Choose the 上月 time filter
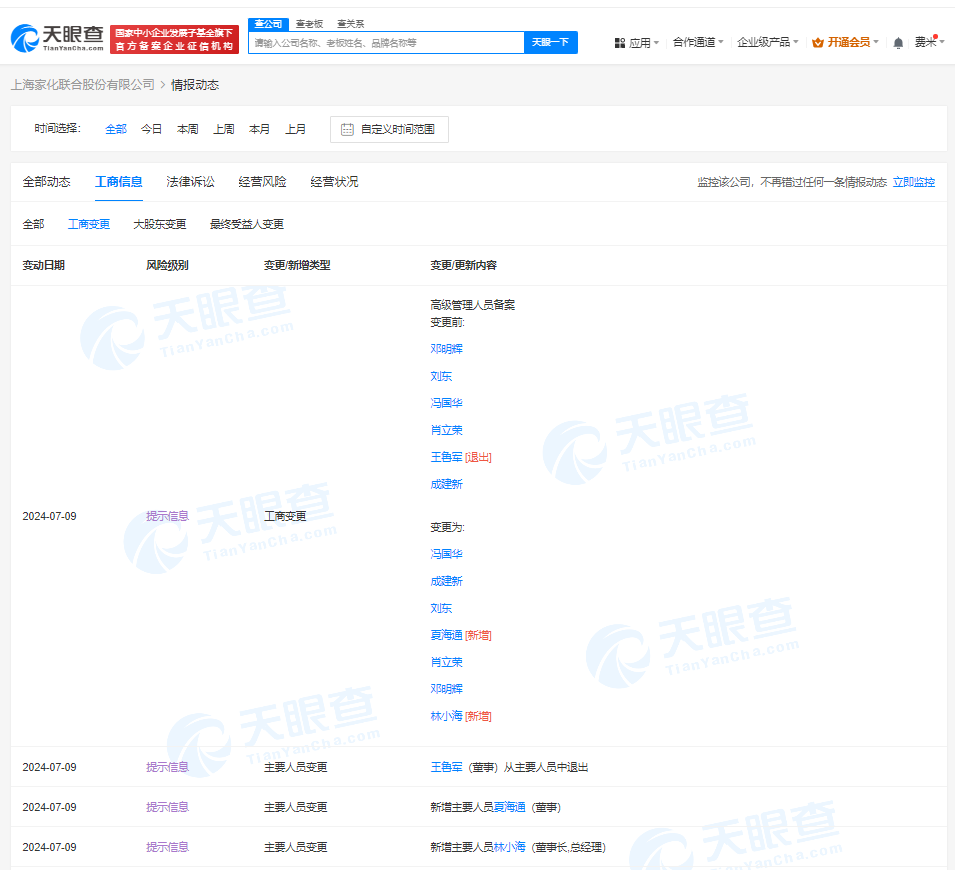 [295, 129]
